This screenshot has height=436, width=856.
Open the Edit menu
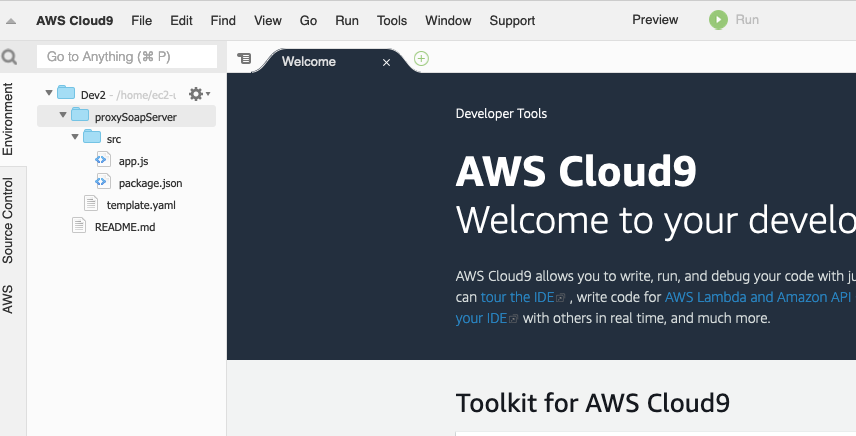click(x=181, y=21)
